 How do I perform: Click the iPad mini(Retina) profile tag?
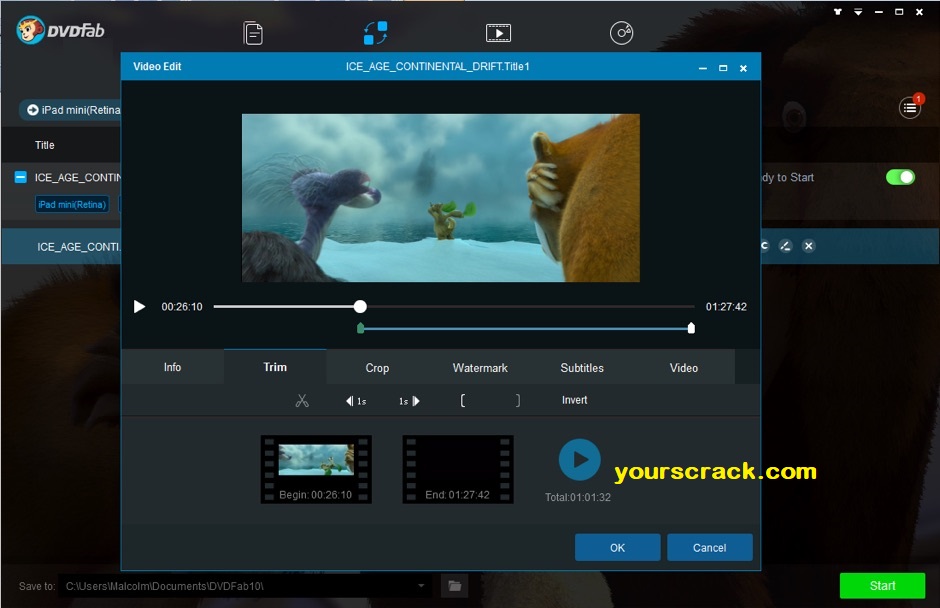[x=72, y=204]
